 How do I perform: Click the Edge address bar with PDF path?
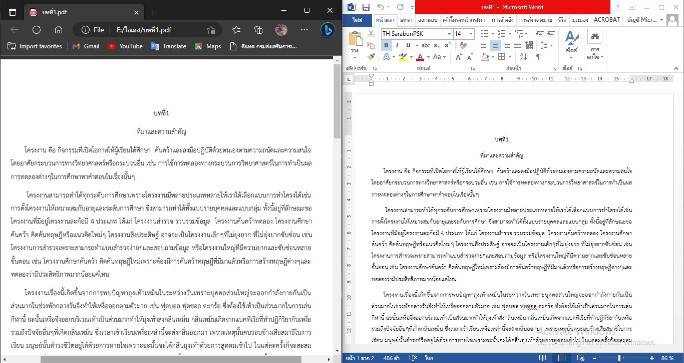pyautogui.click(x=148, y=30)
